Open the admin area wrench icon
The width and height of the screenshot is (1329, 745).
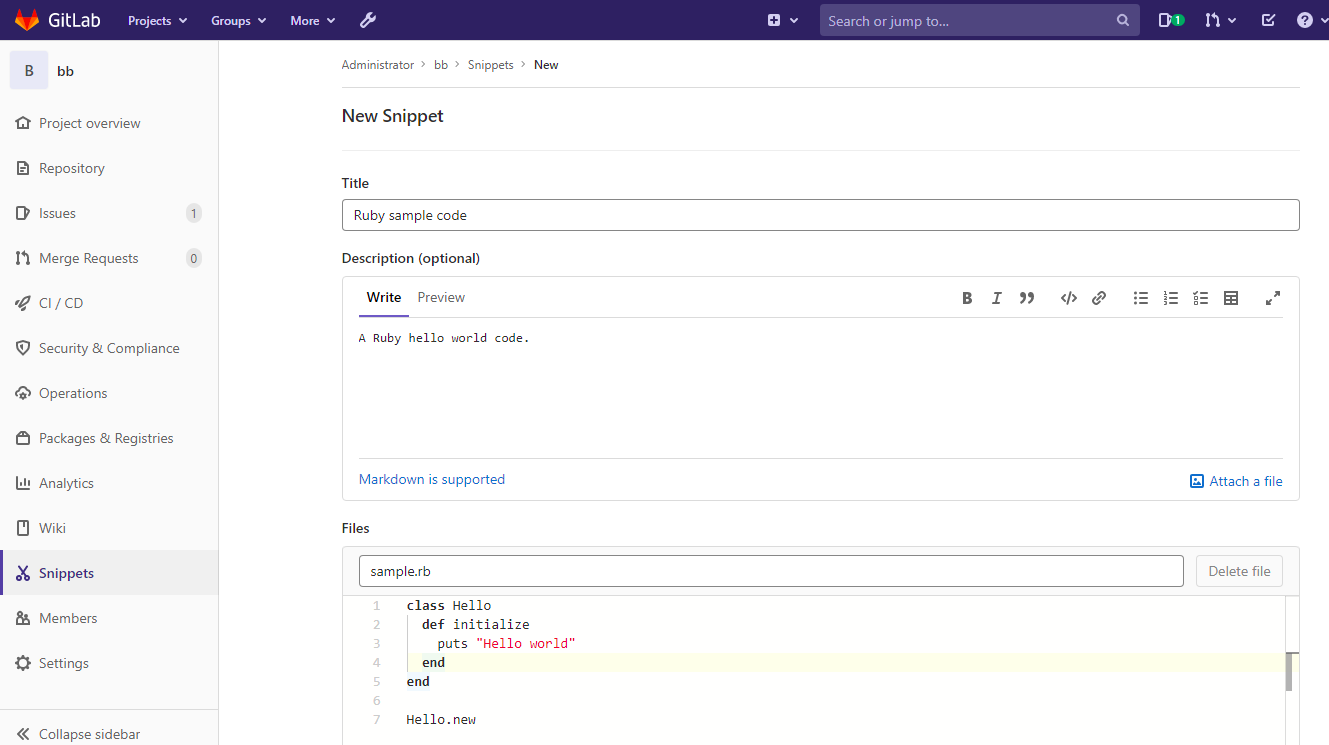[x=368, y=20]
